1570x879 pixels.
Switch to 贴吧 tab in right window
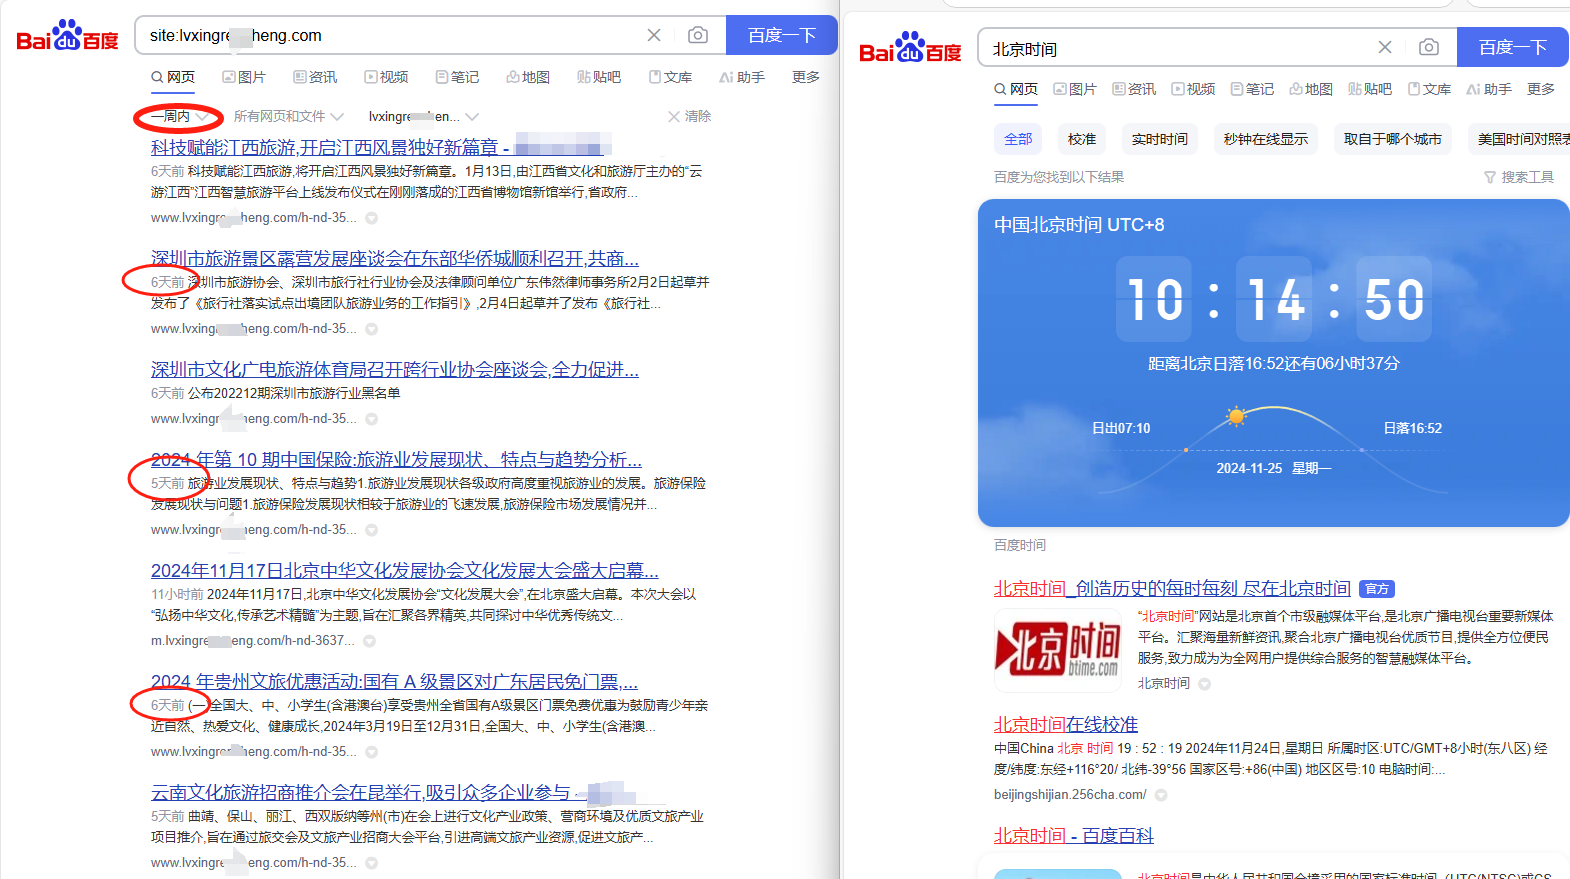click(x=1370, y=89)
